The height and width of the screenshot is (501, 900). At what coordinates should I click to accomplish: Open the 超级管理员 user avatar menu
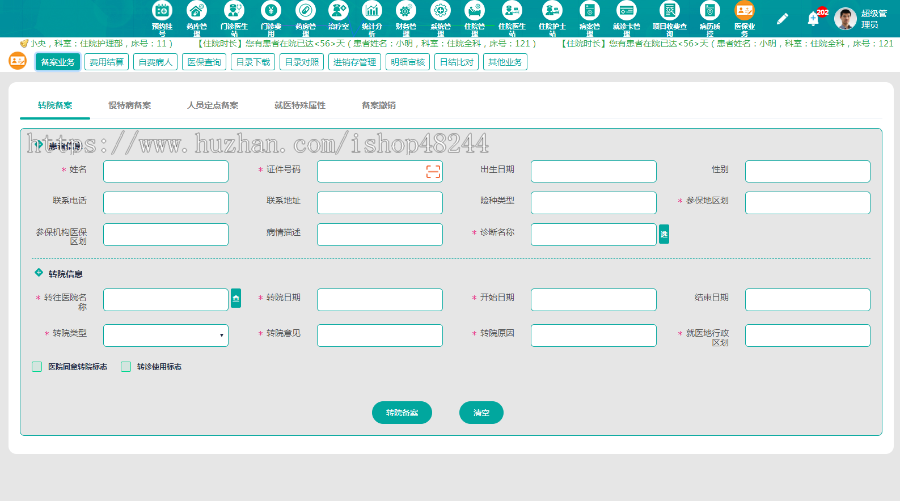tap(845, 19)
